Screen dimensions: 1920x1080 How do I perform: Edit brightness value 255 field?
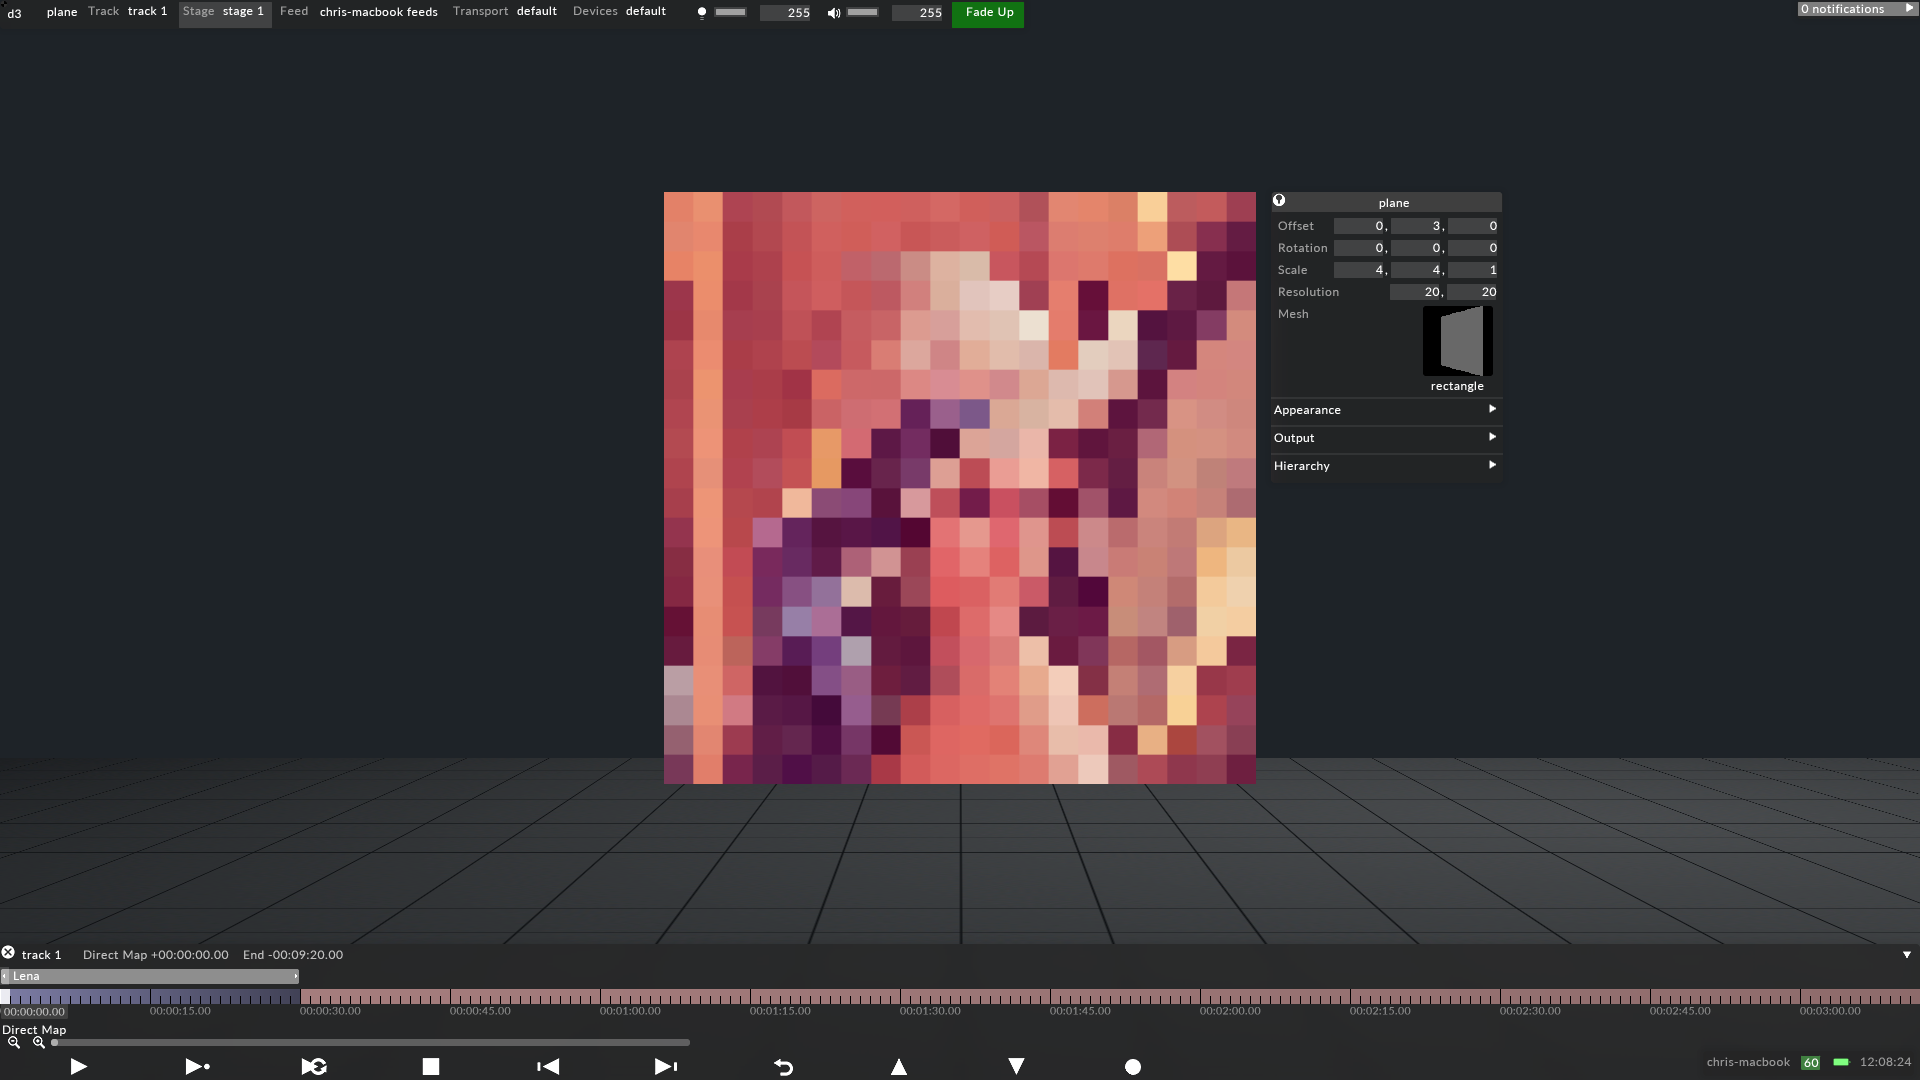pyautogui.click(x=786, y=13)
